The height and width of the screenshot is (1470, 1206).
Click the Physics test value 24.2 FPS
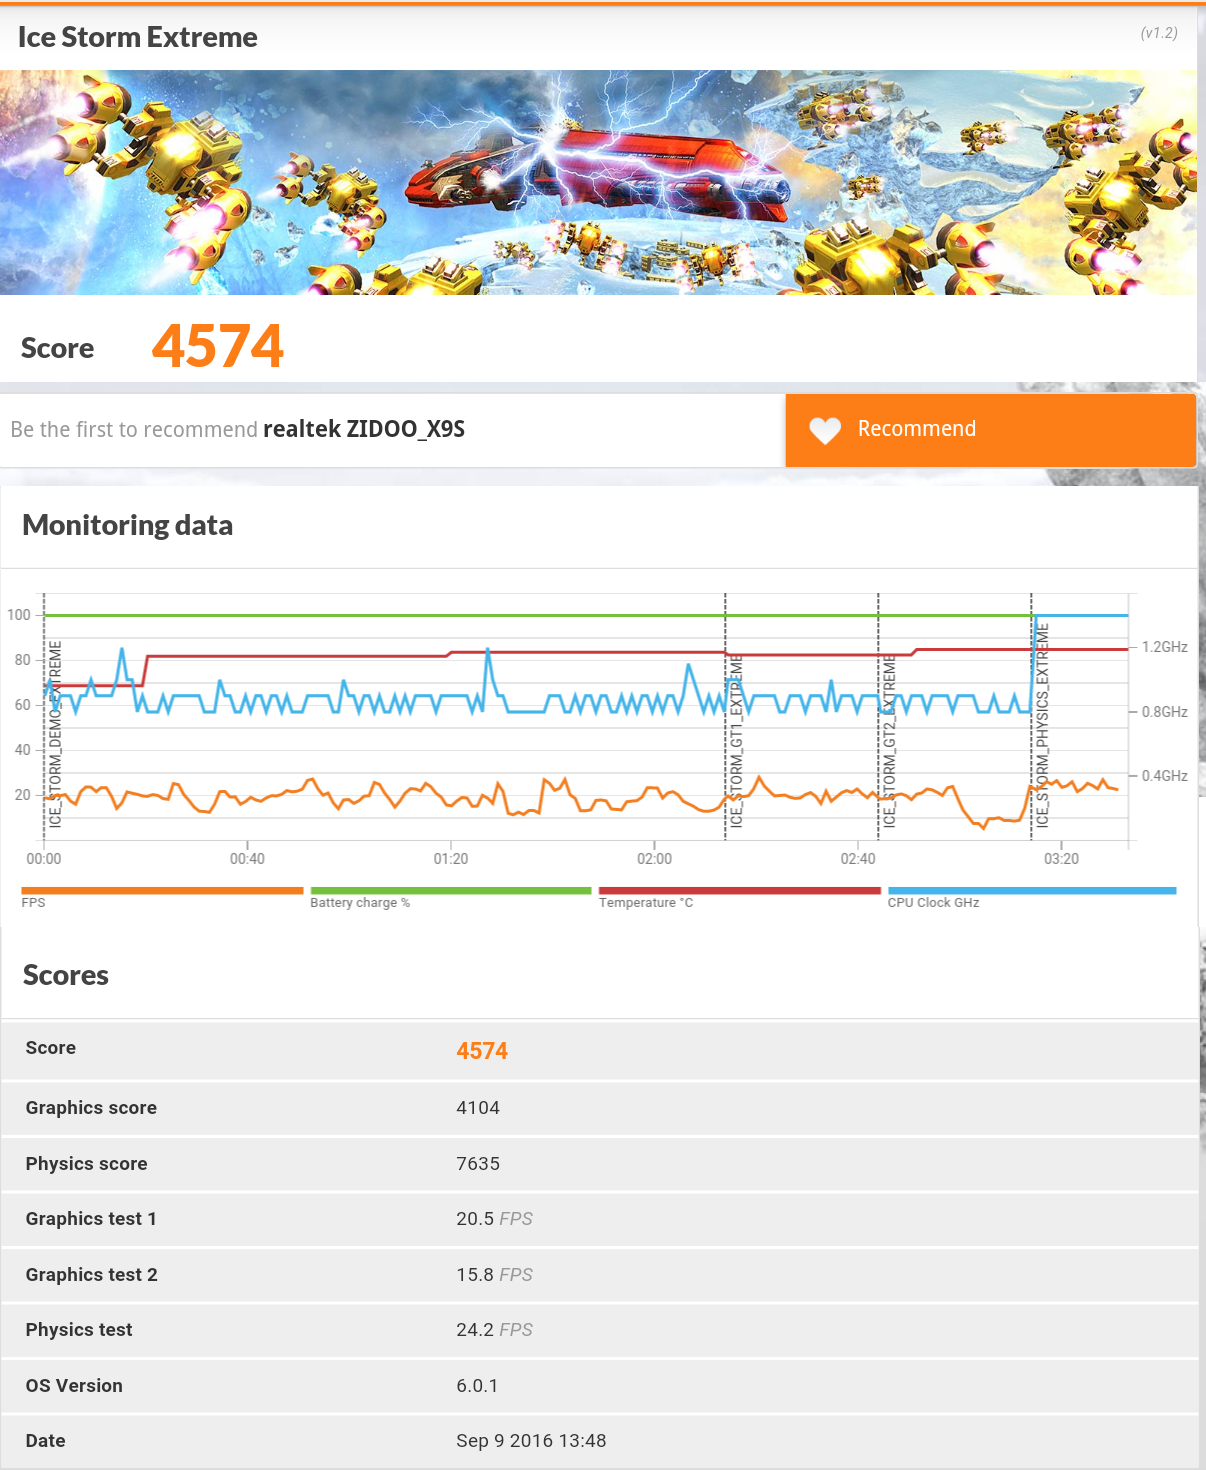[x=494, y=1330]
